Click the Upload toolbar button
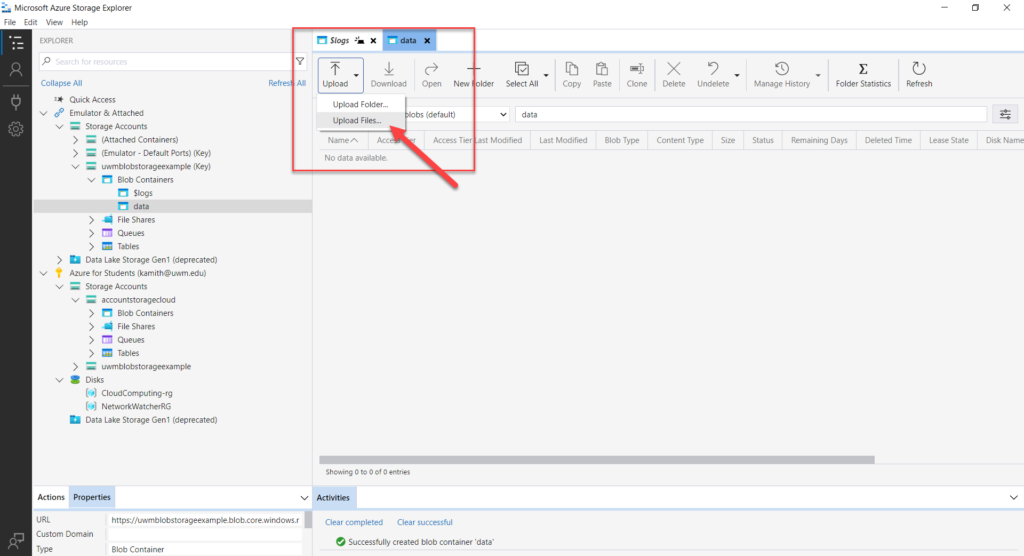 click(x=335, y=74)
